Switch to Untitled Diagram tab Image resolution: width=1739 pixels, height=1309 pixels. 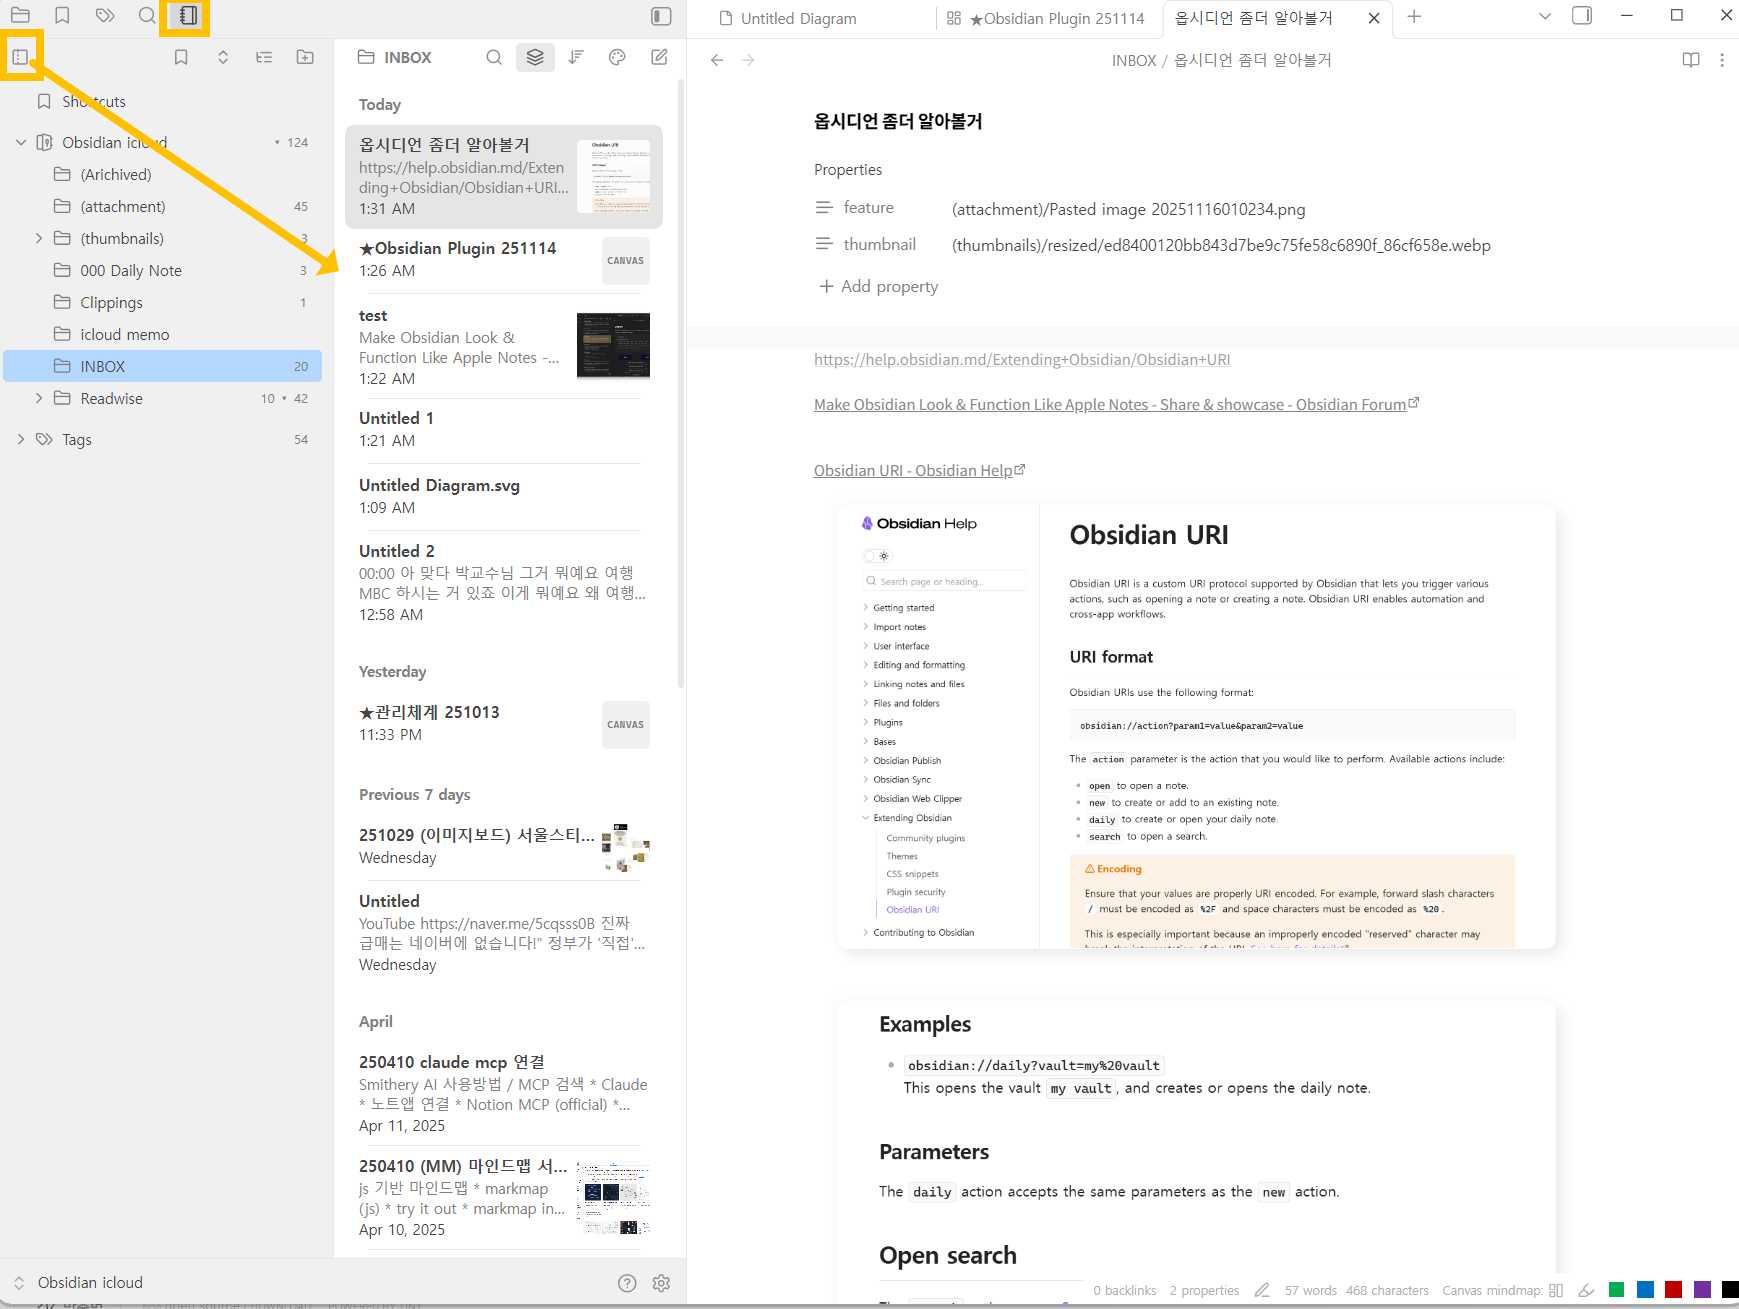[800, 18]
